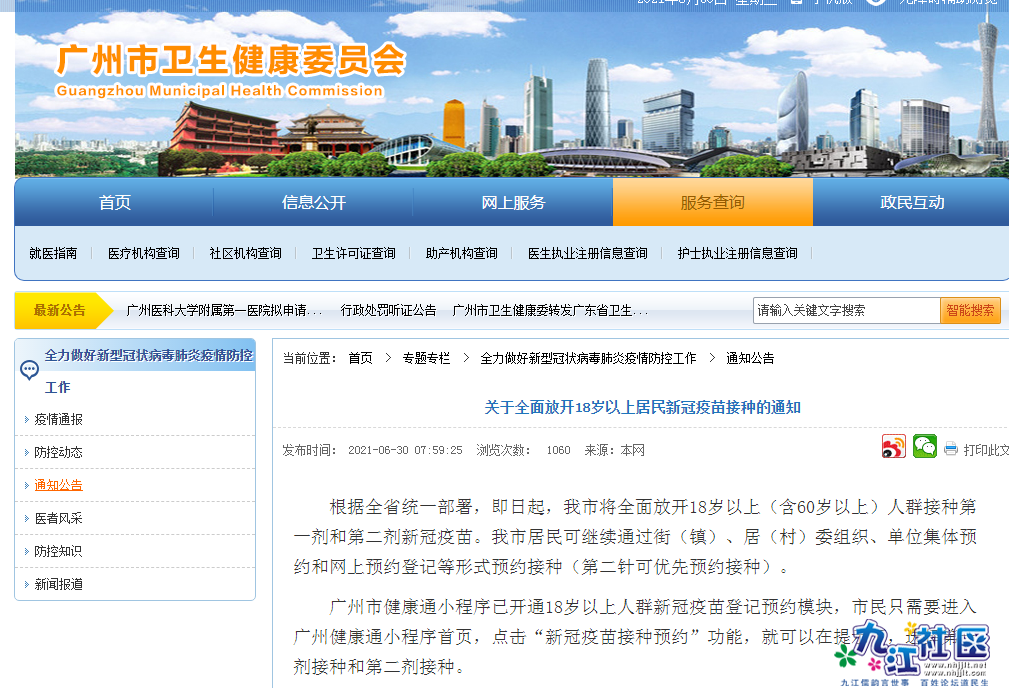
Task: Open the 网上服务 tab
Action: tap(513, 202)
